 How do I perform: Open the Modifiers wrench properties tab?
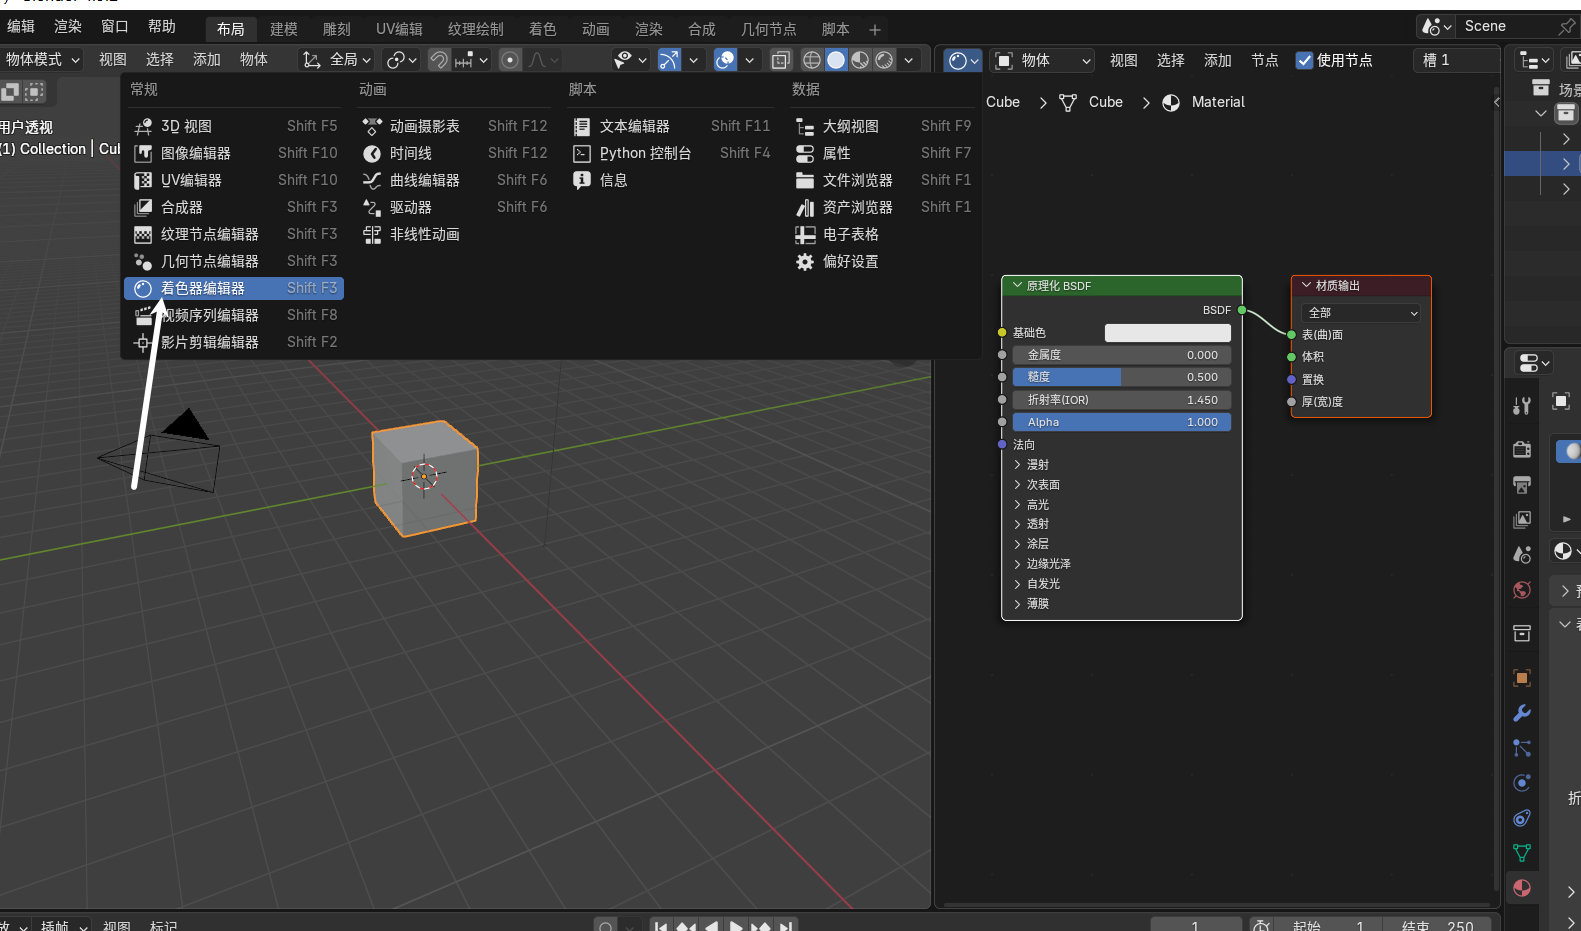coord(1522,713)
